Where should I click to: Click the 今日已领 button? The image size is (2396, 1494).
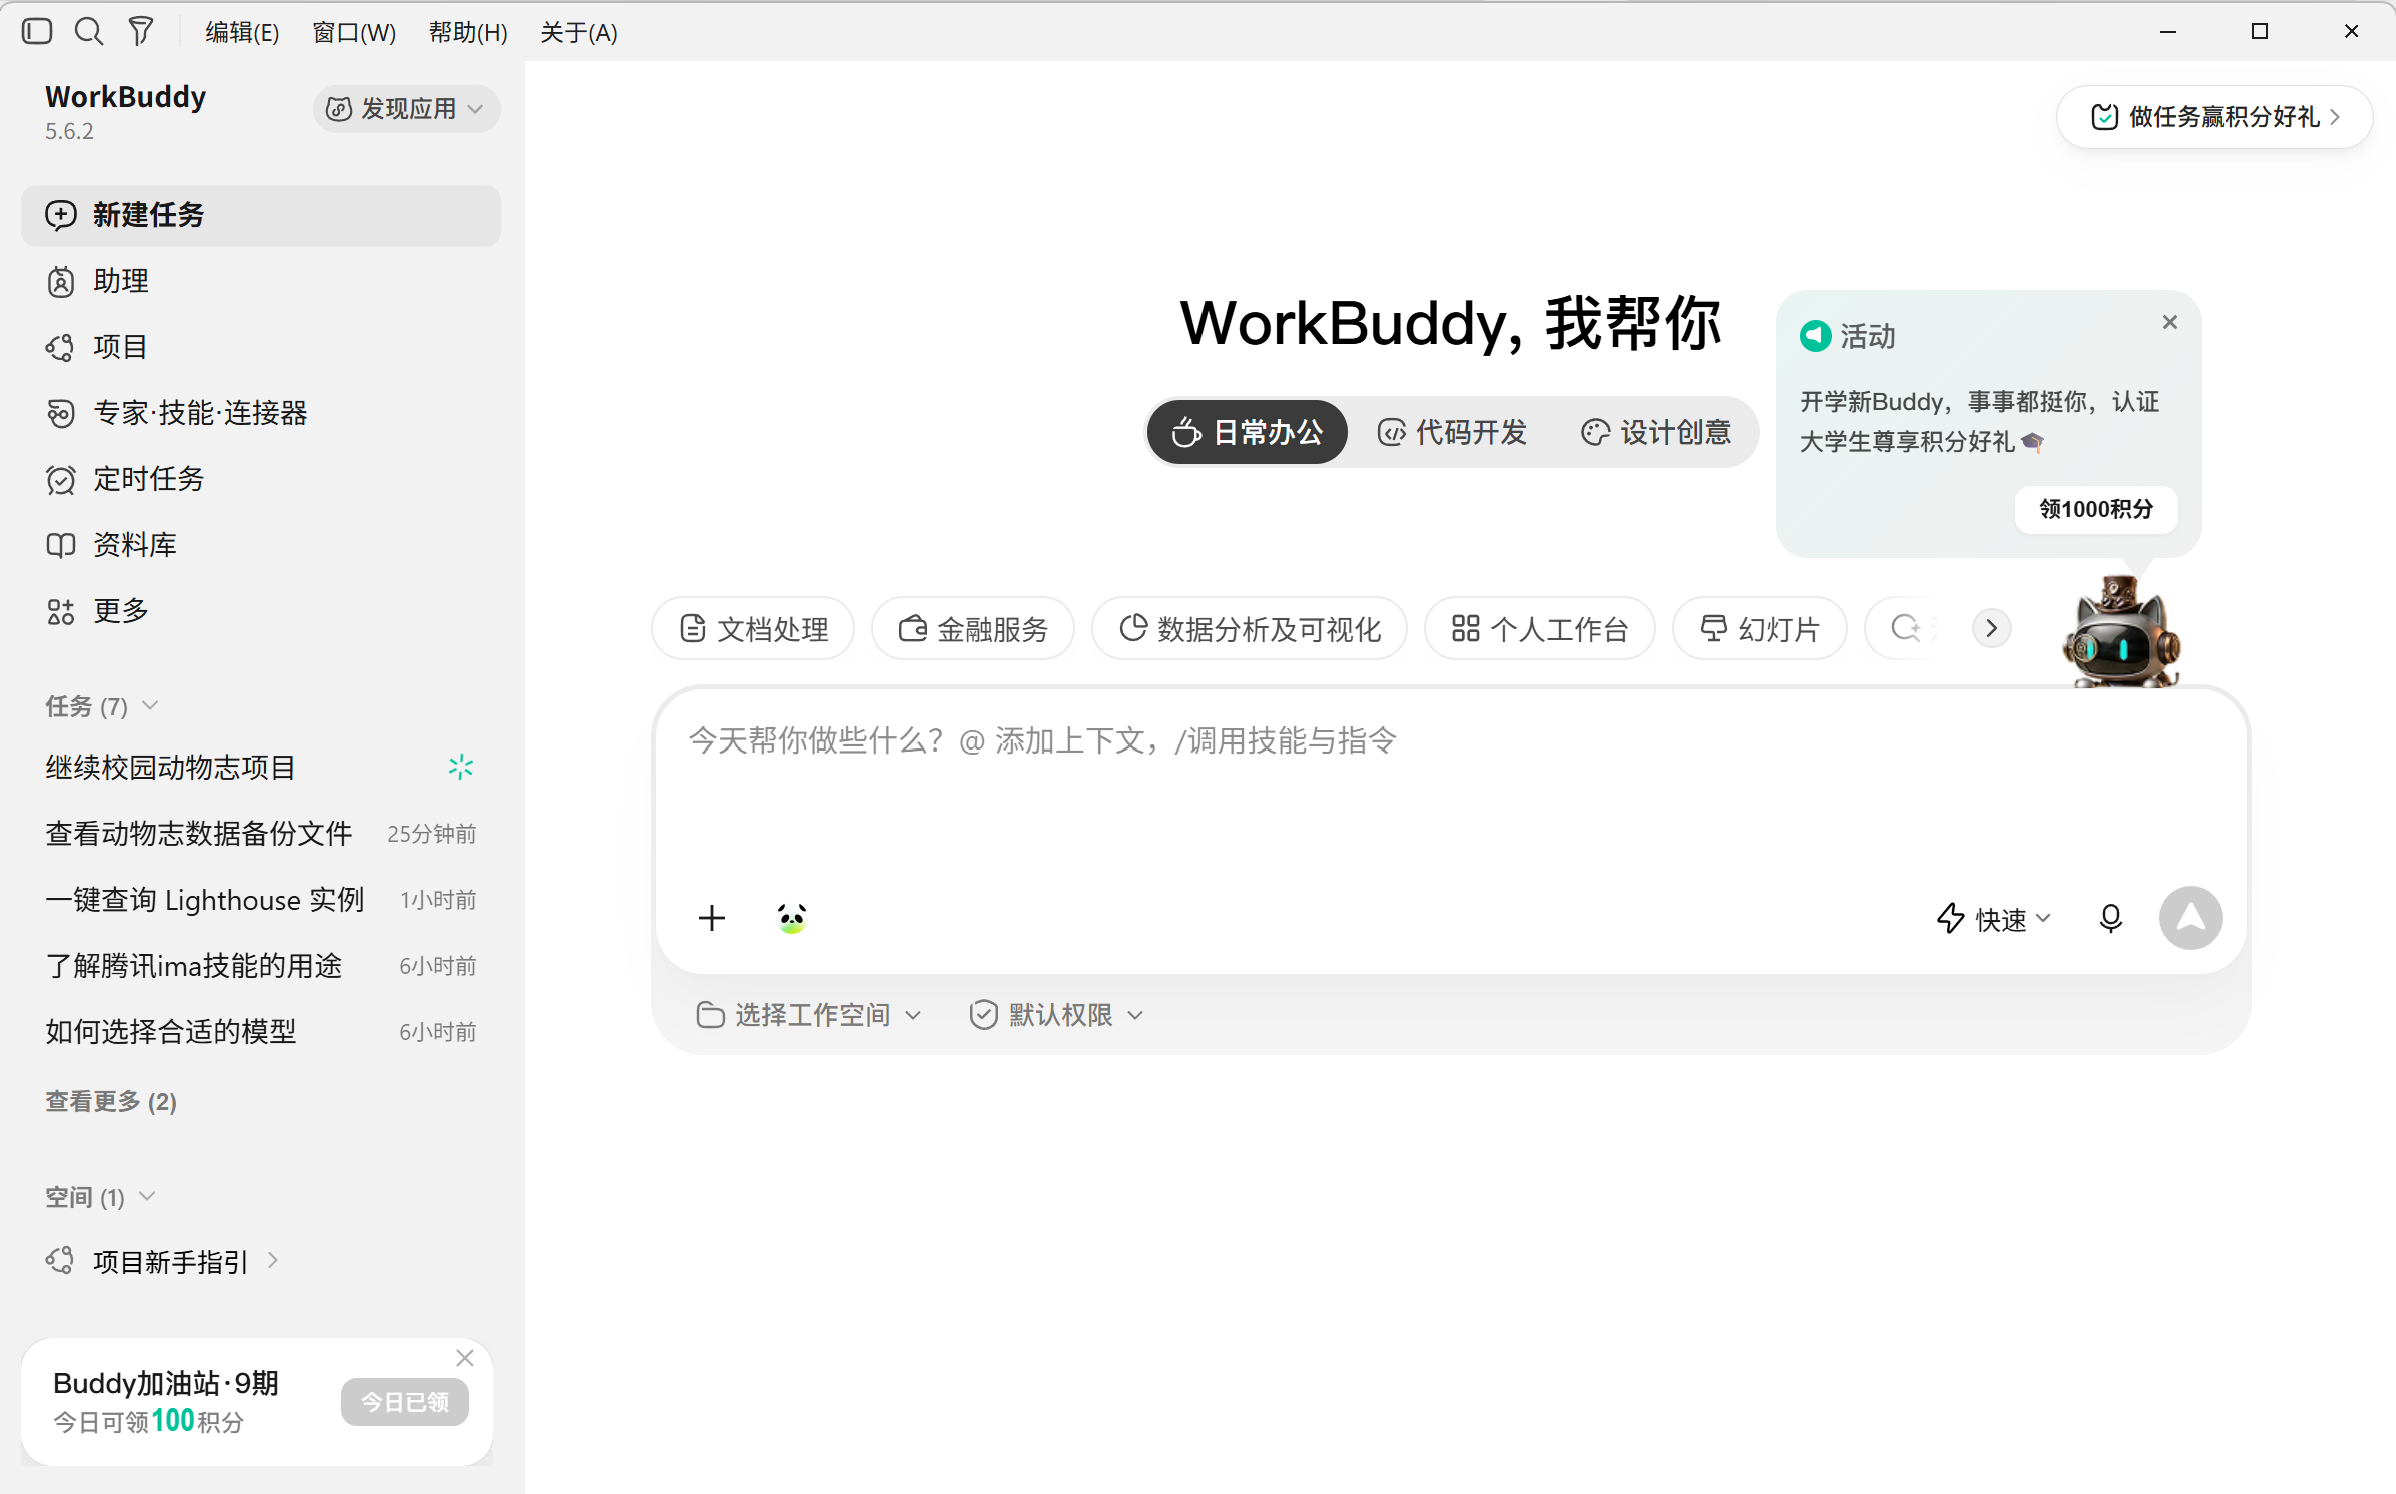(404, 1402)
